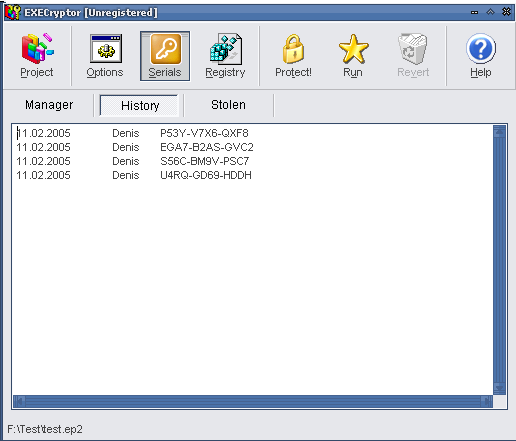
Task: Click the Run star icon
Action: coord(353,49)
